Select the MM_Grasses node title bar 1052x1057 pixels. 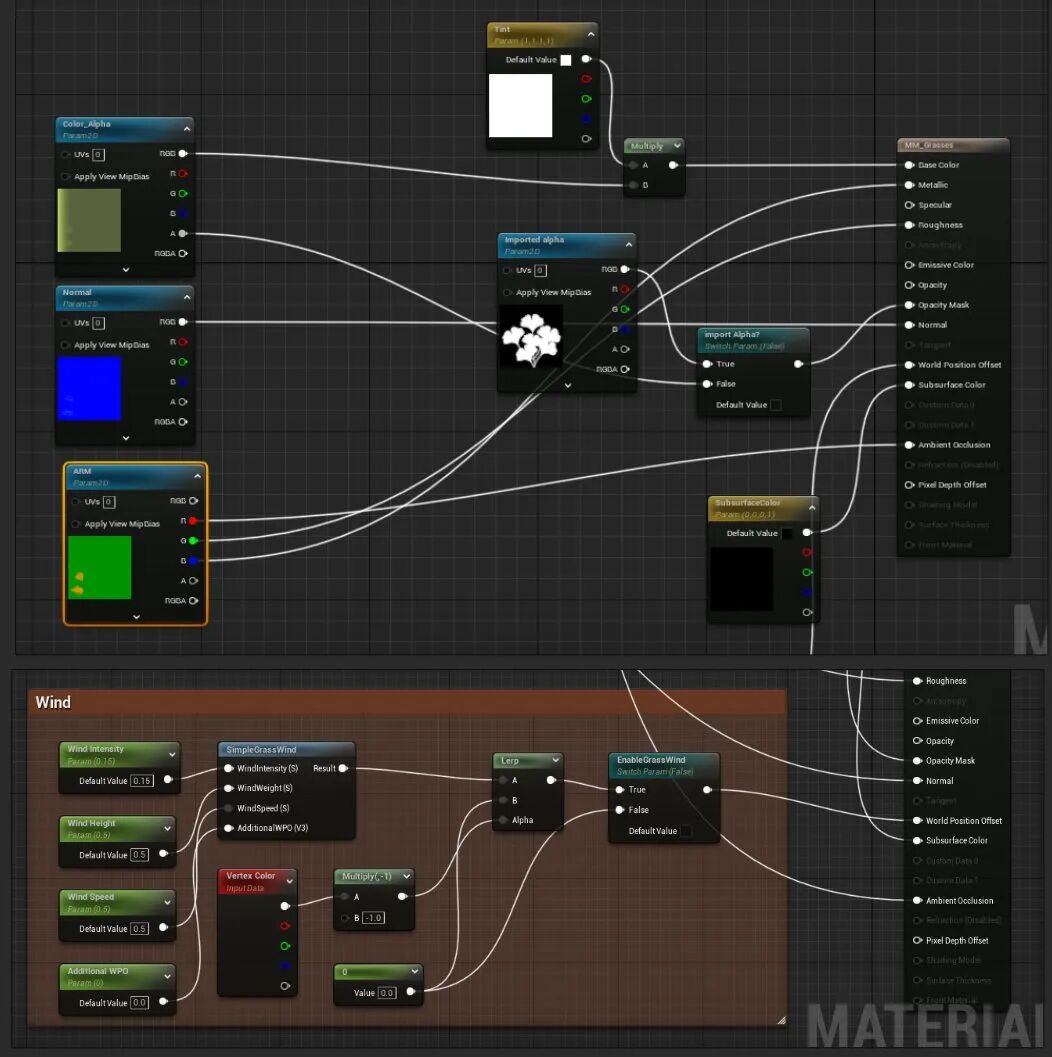(x=953, y=145)
